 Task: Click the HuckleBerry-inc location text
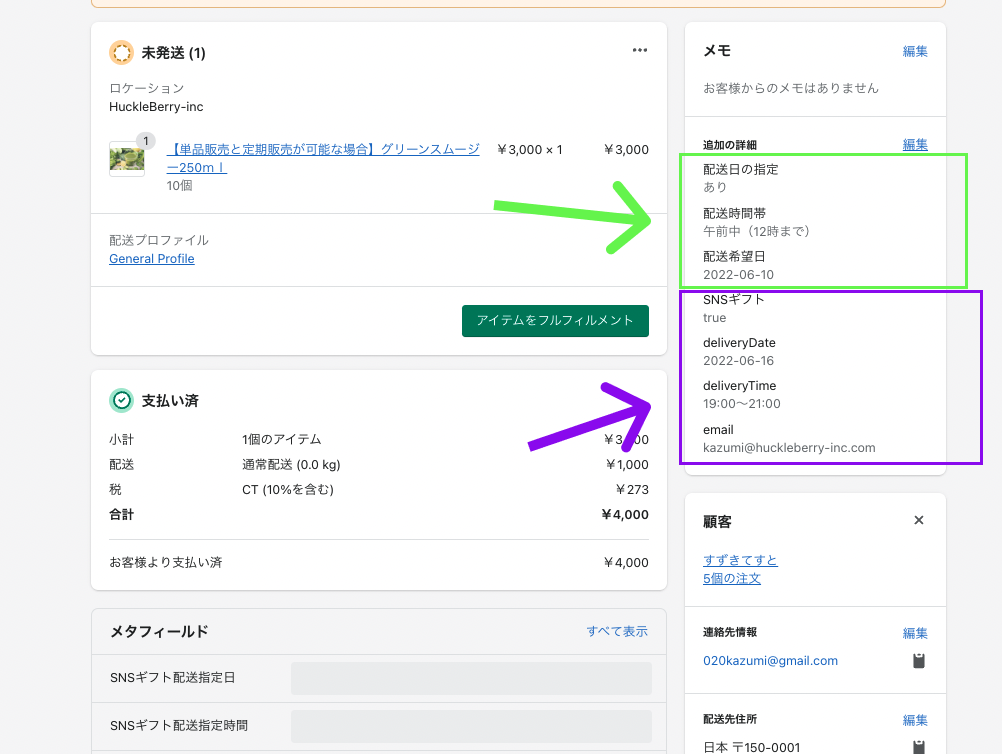coord(156,107)
